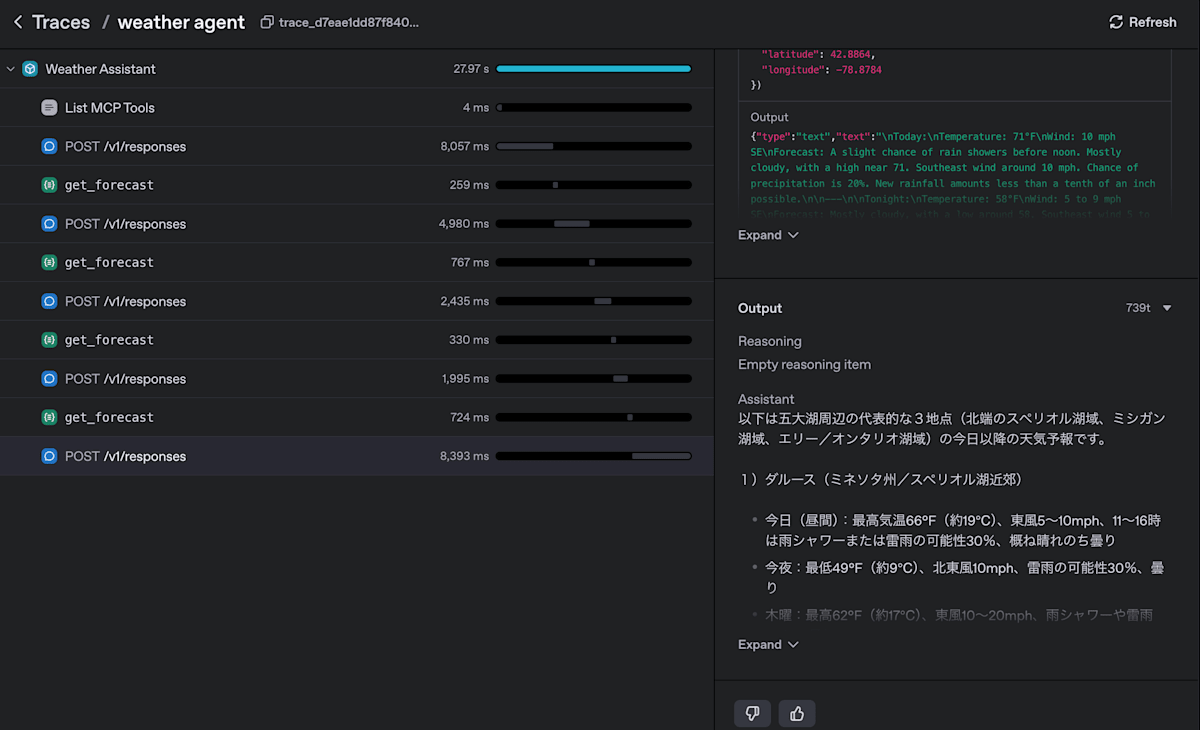Click the Refresh button
The height and width of the screenshot is (730, 1200).
1143,22
